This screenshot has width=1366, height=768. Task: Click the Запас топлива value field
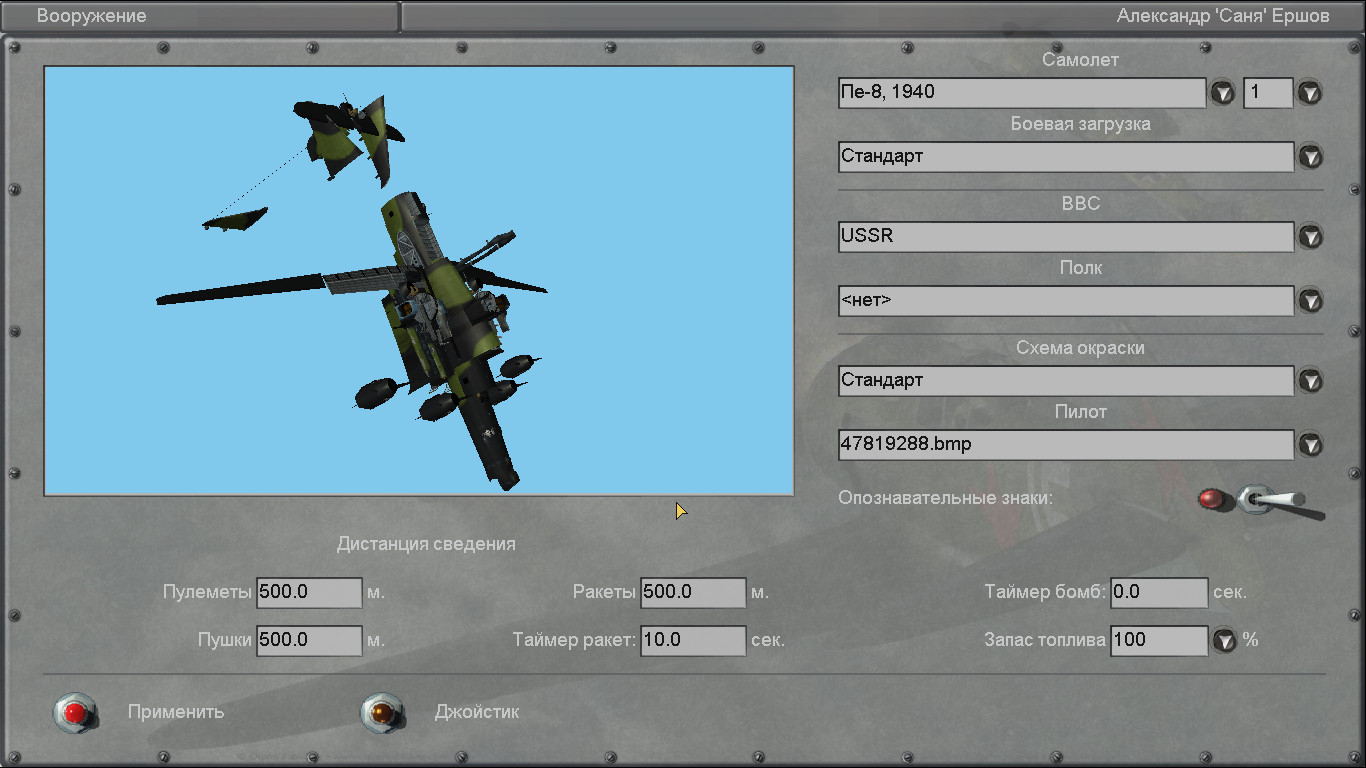point(1159,640)
